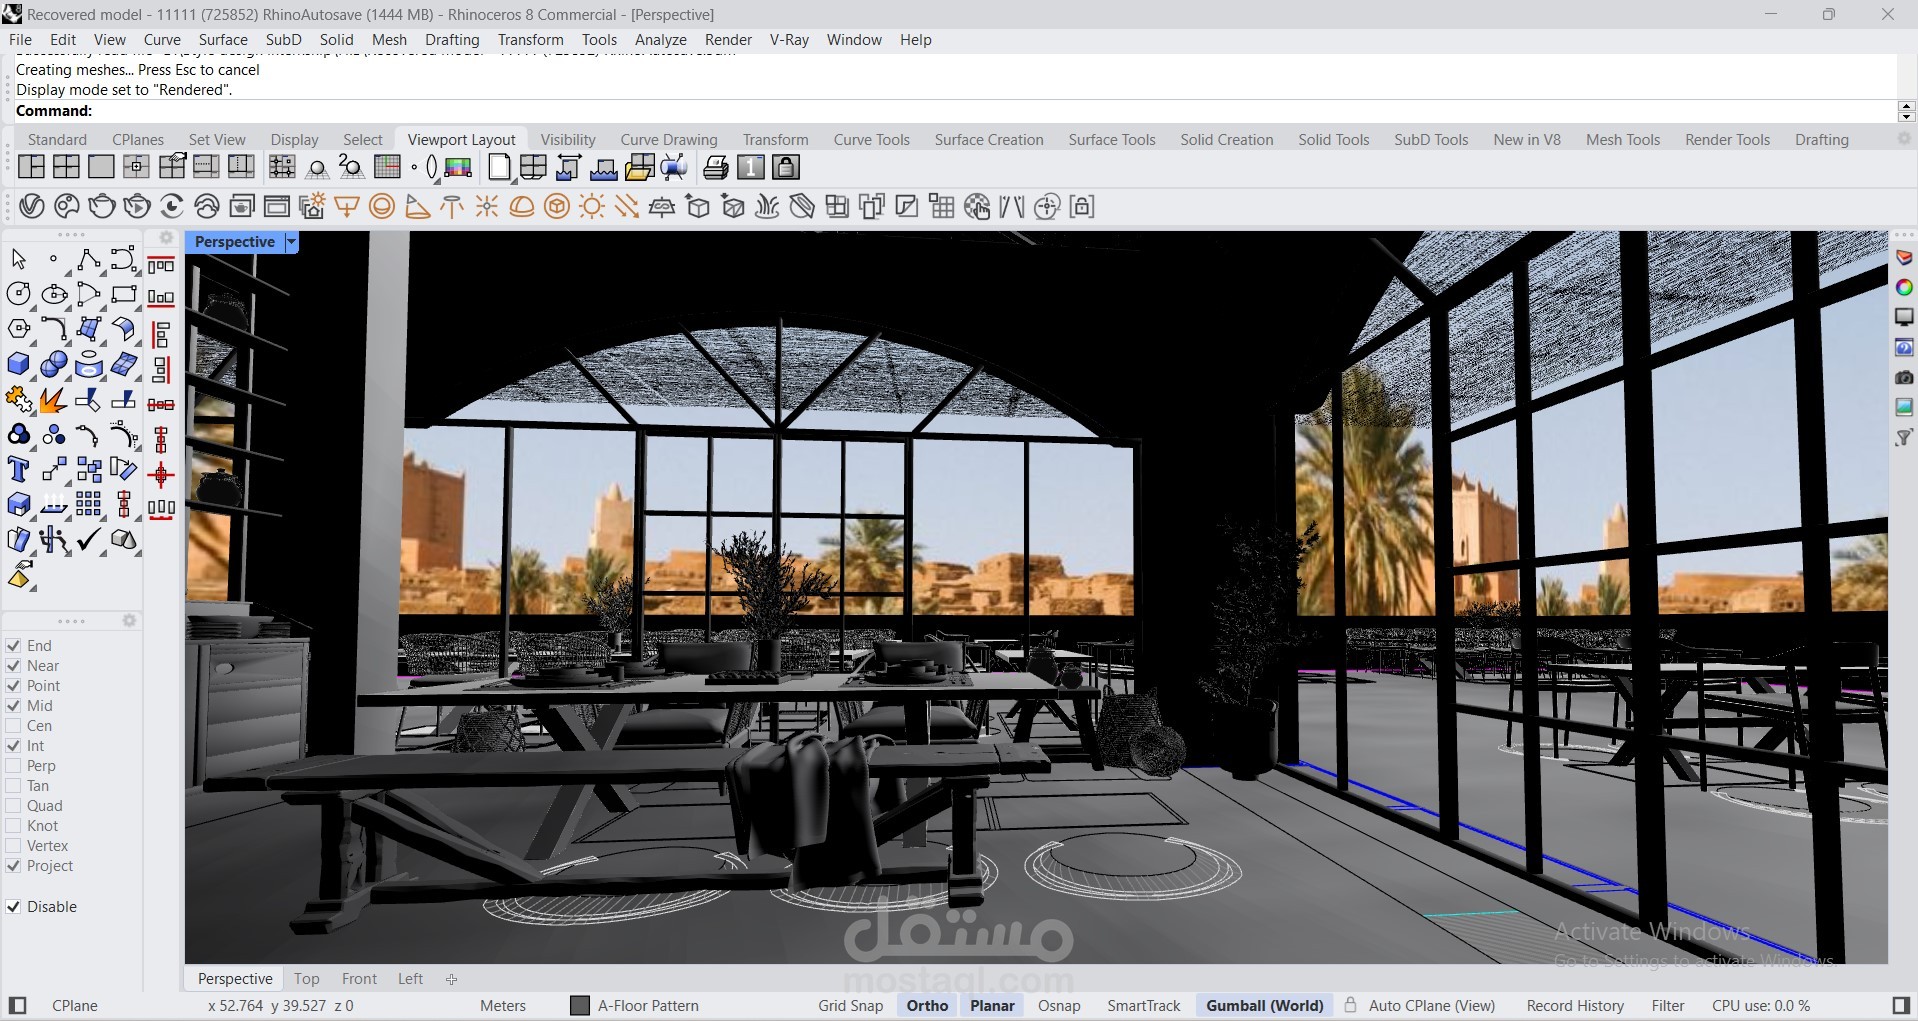
Task: Switch to the Top viewport tab
Action: click(x=307, y=979)
